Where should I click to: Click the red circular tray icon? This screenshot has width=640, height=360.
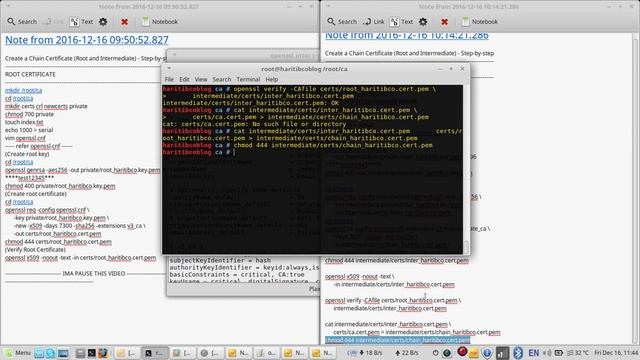462,351
